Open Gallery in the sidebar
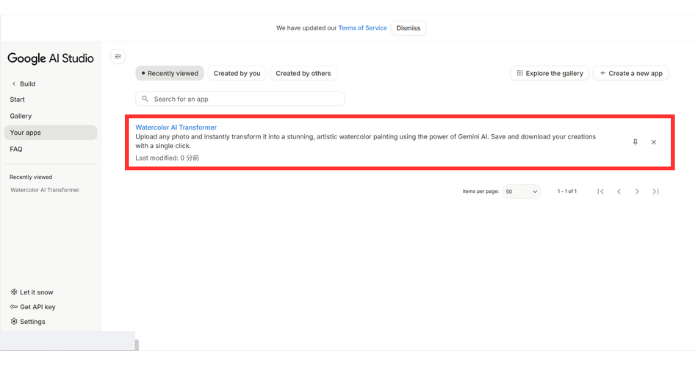The height and width of the screenshot is (365, 698). click(20, 116)
